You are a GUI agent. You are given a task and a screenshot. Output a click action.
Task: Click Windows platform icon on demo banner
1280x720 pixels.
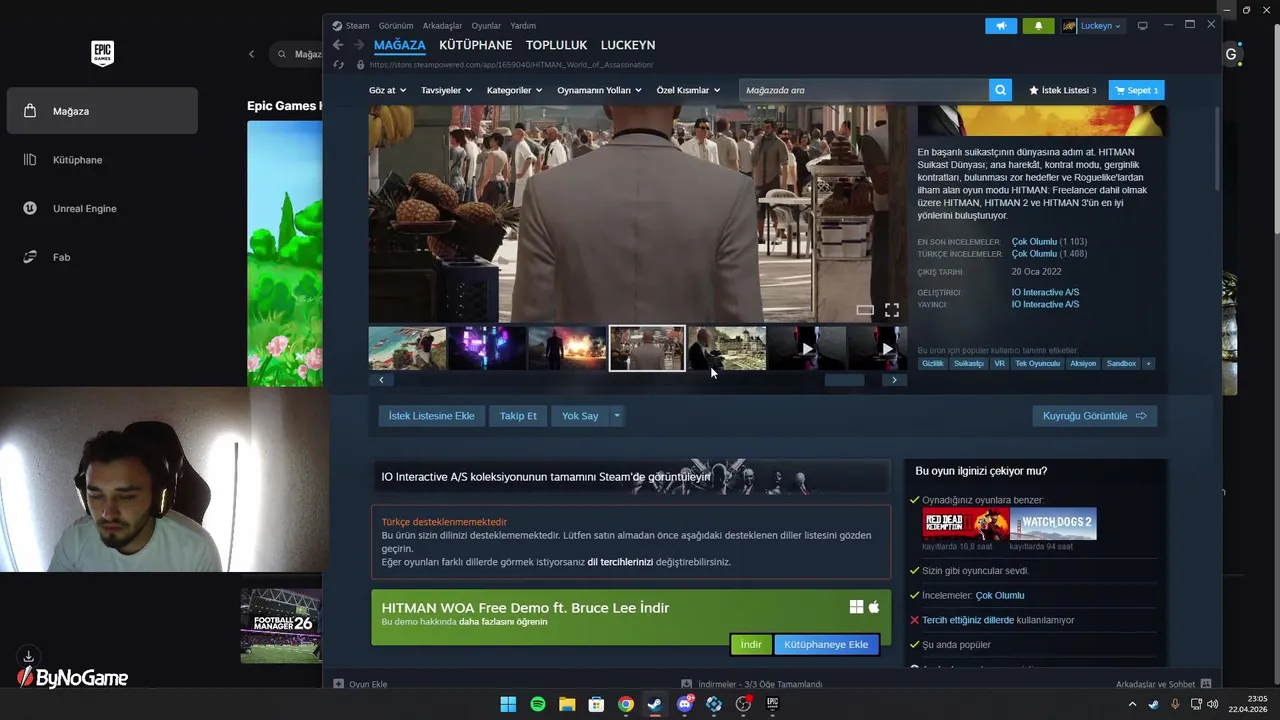coord(856,607)
